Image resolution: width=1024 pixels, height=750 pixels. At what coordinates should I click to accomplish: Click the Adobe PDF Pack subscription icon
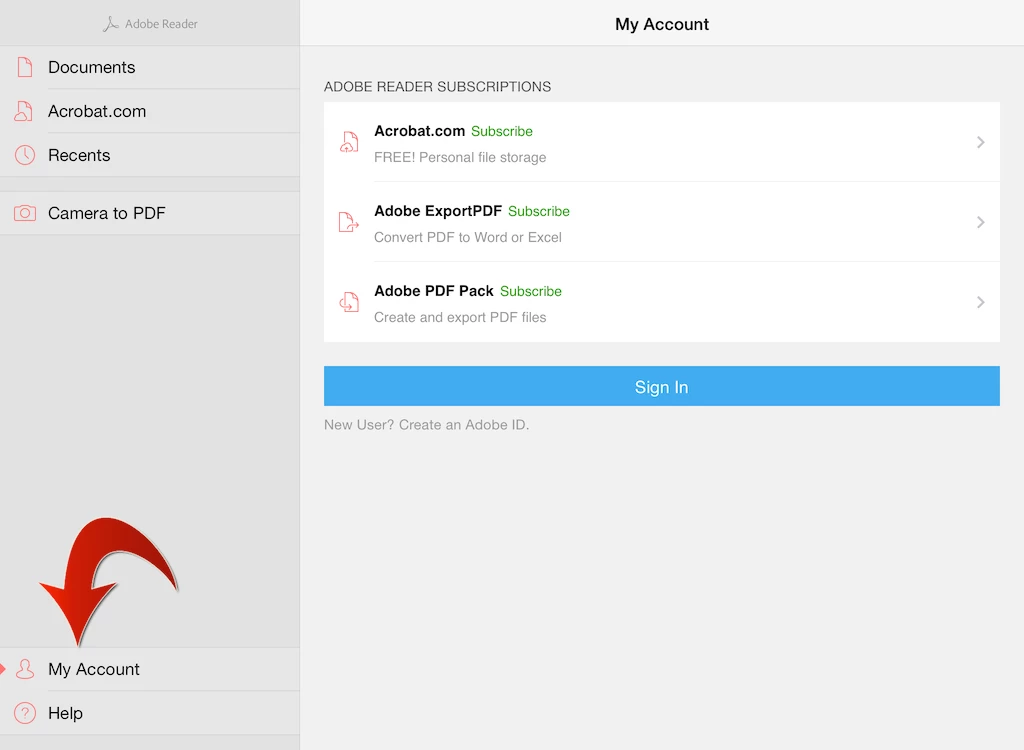point(349,302)
